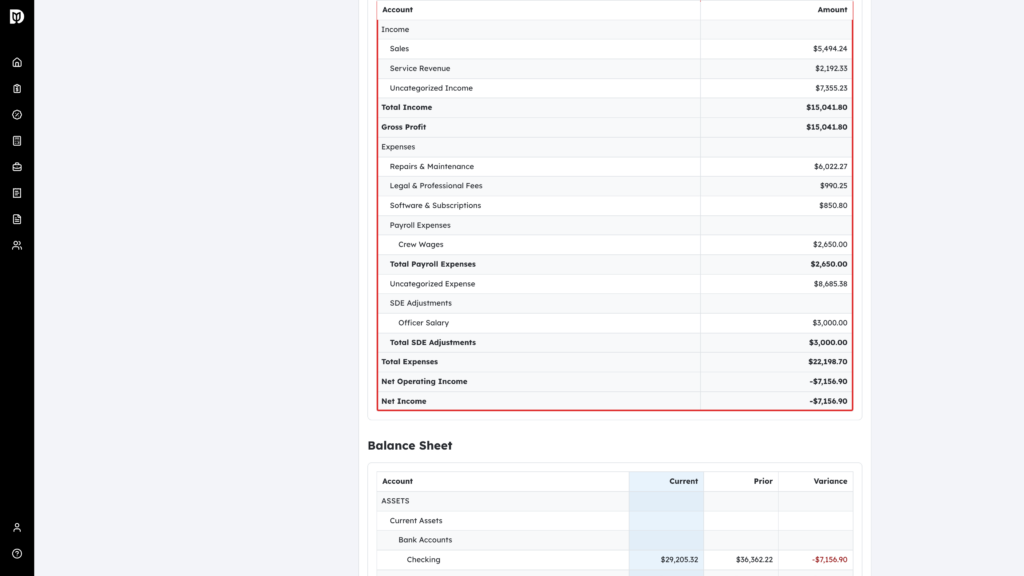This screenshot has height=576, width=1024.
Task: Click Checking variance -$7,156.90
Action: coord(829,560)
